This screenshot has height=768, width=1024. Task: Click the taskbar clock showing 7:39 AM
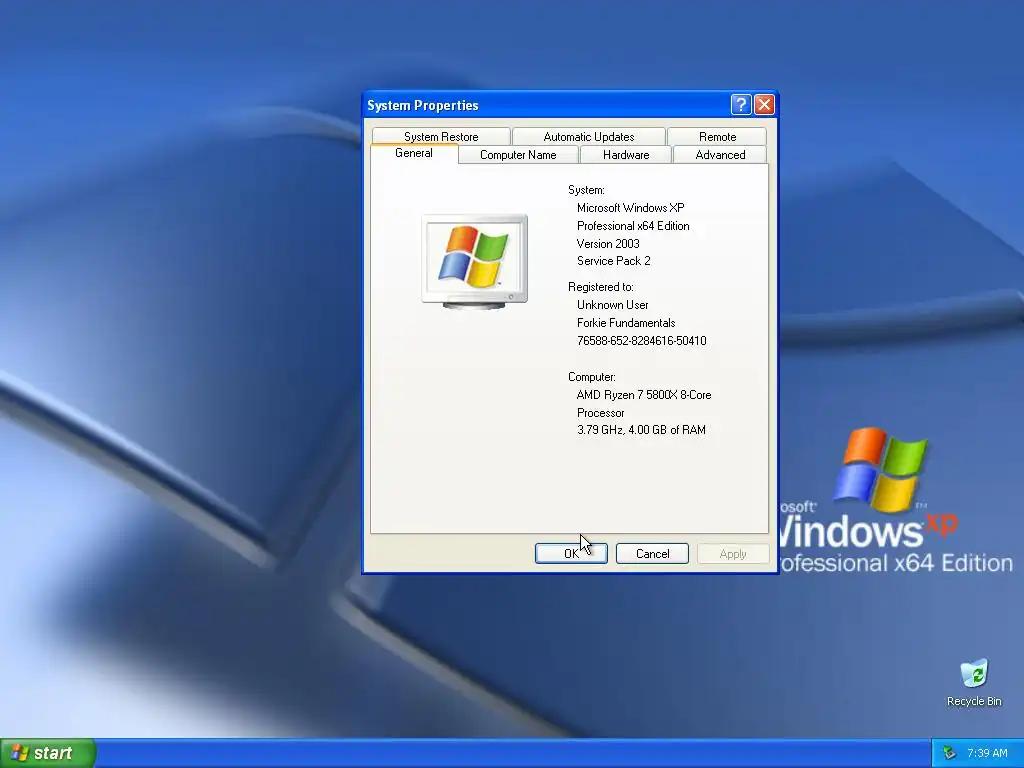tap(987, 753)
